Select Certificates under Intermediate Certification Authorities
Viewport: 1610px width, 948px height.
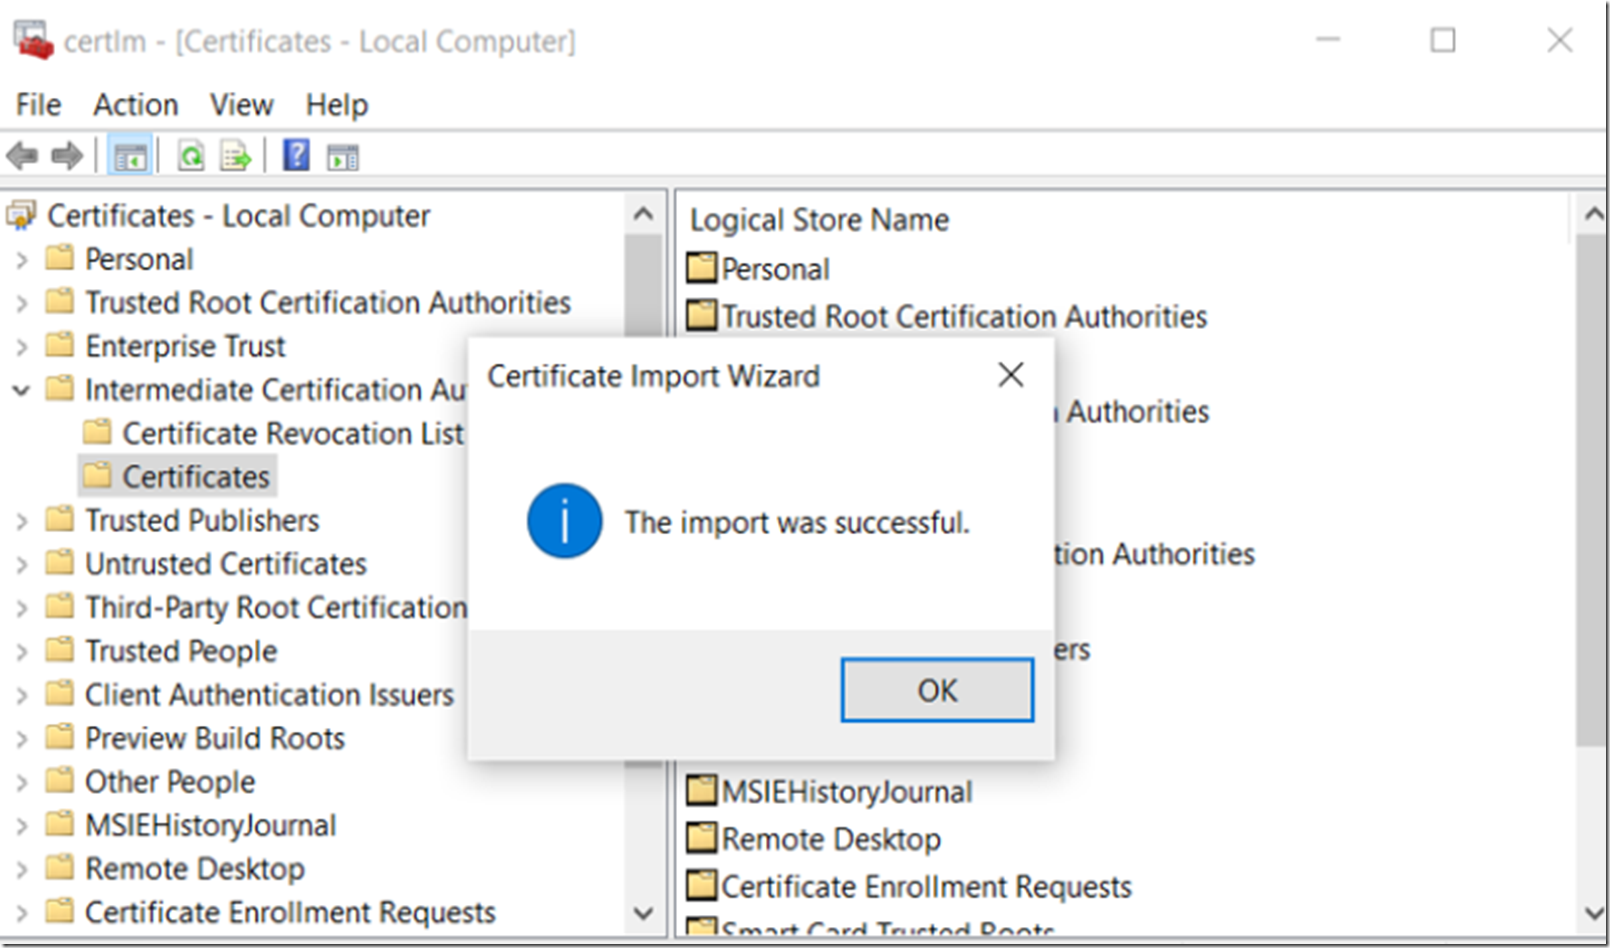pos(196,476)
